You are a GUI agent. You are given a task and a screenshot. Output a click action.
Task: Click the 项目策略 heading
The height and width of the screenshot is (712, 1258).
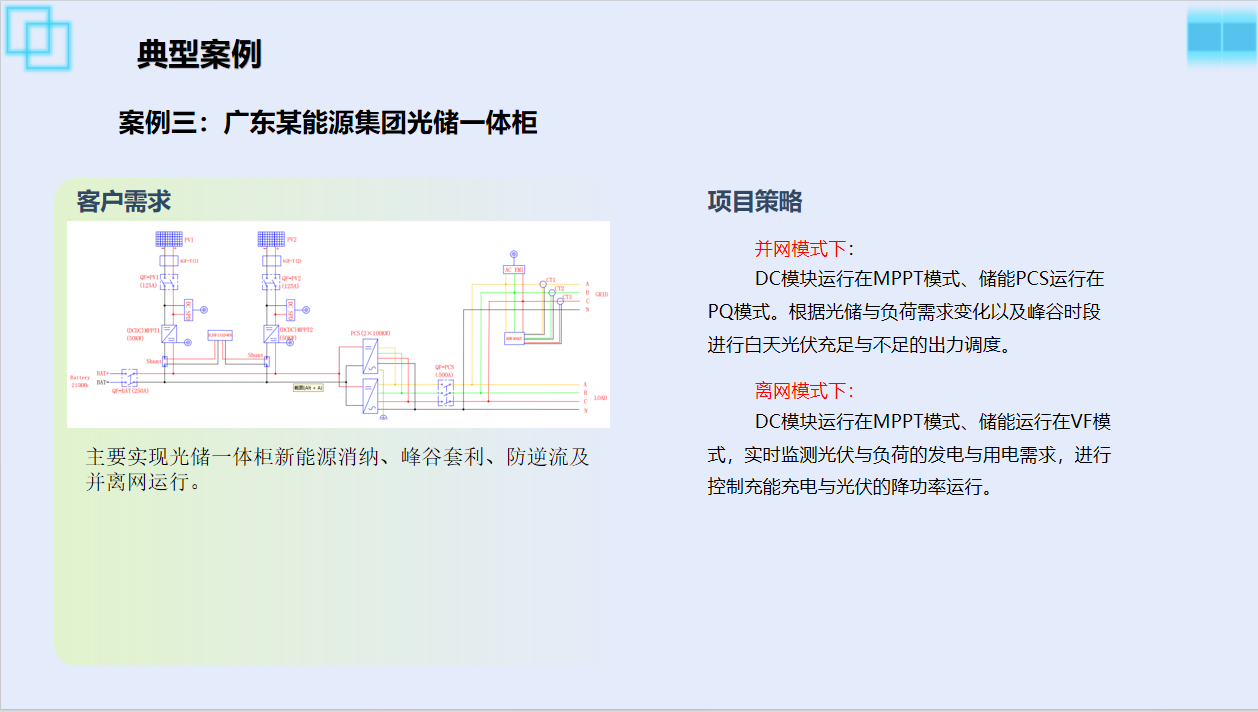coord(755,201)
